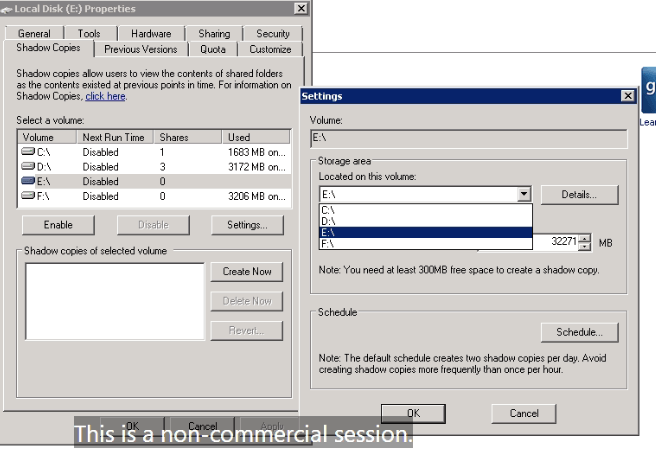Click shares value '3' for D:\
The image size is (656, 457).
(x=163, y=167)
